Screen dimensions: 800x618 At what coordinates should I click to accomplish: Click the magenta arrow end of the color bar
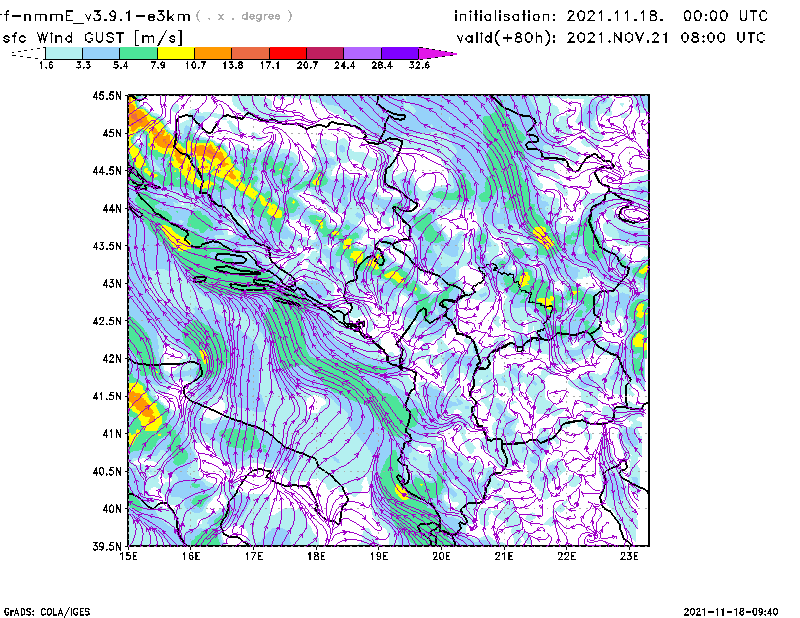point(437,53)
